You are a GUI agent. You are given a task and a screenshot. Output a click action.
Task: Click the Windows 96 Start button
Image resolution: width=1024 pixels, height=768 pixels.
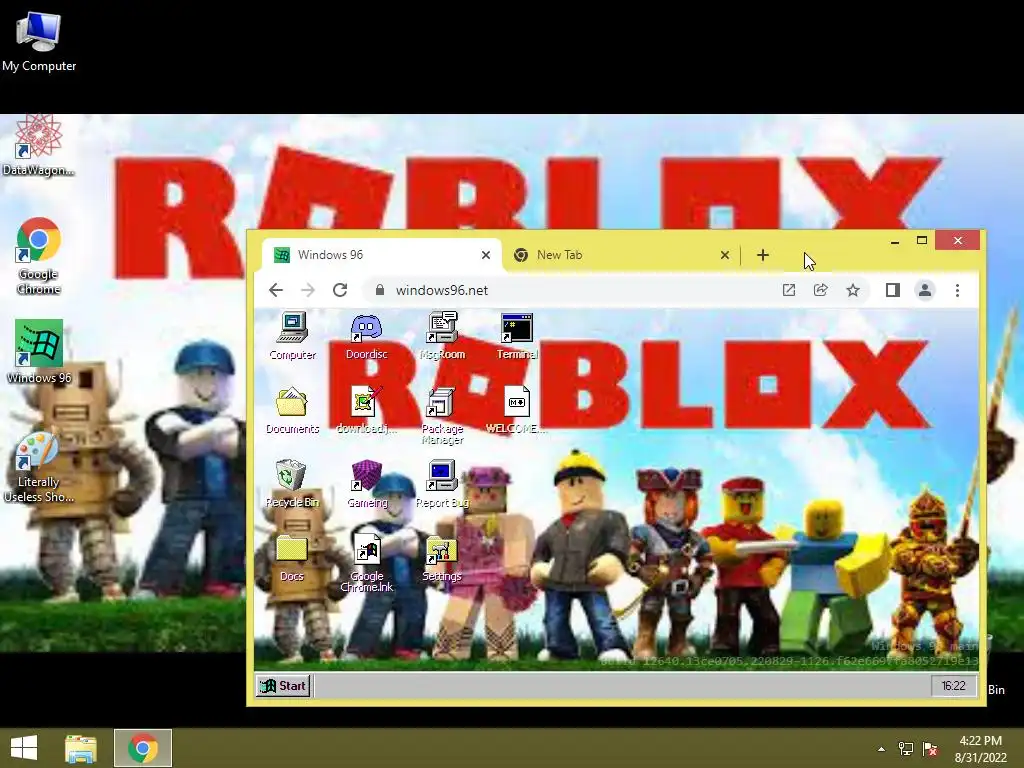[x=283, y=686]
